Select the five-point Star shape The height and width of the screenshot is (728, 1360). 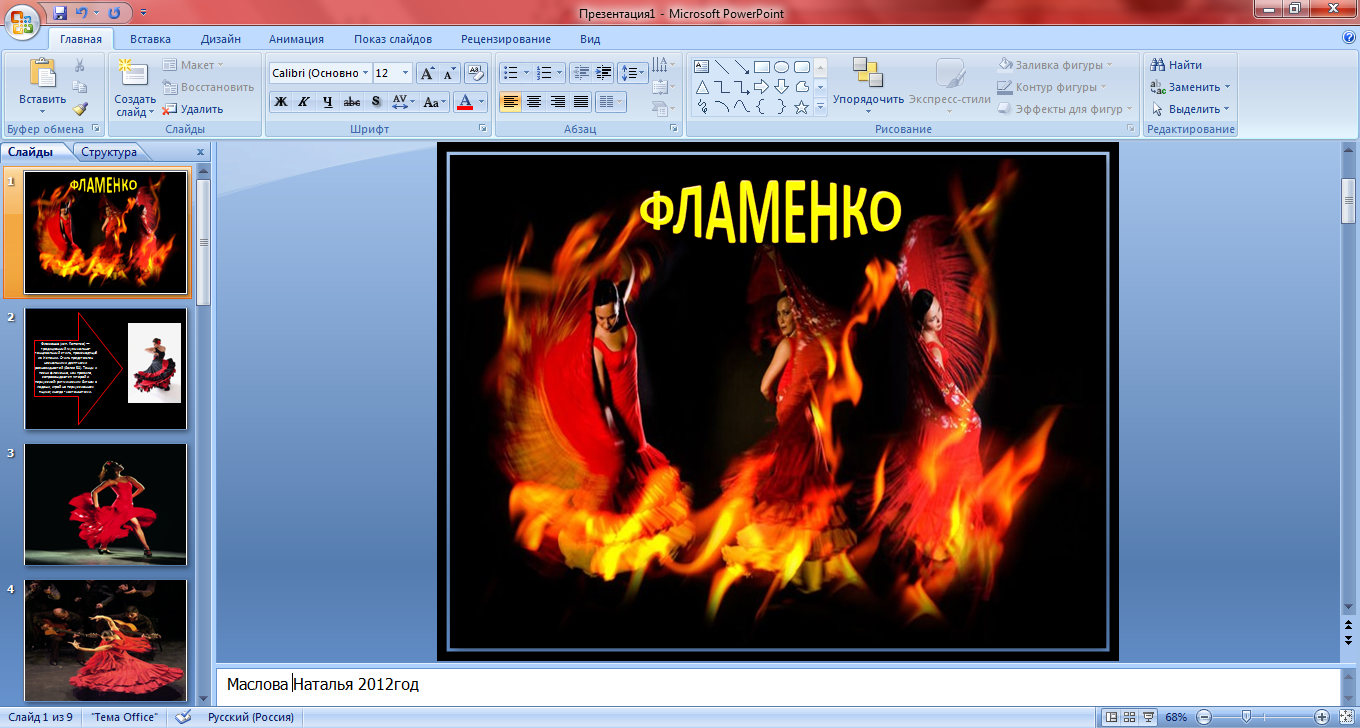pyautogui.click(x=801, y=107)
